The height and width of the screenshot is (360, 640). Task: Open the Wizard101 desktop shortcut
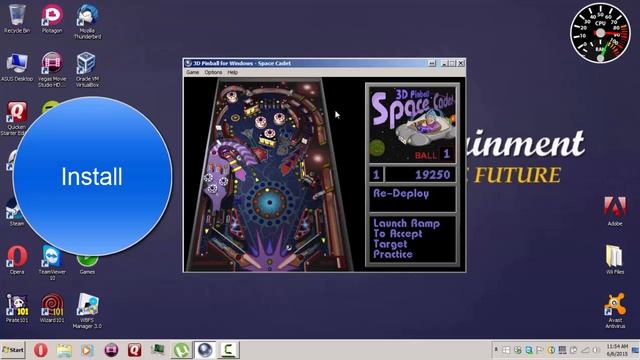pyautogui.click(x=52, y=309)
